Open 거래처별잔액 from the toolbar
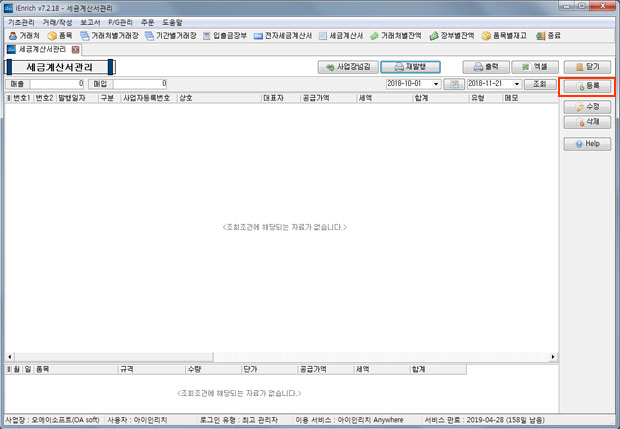 tap(396, 35)
